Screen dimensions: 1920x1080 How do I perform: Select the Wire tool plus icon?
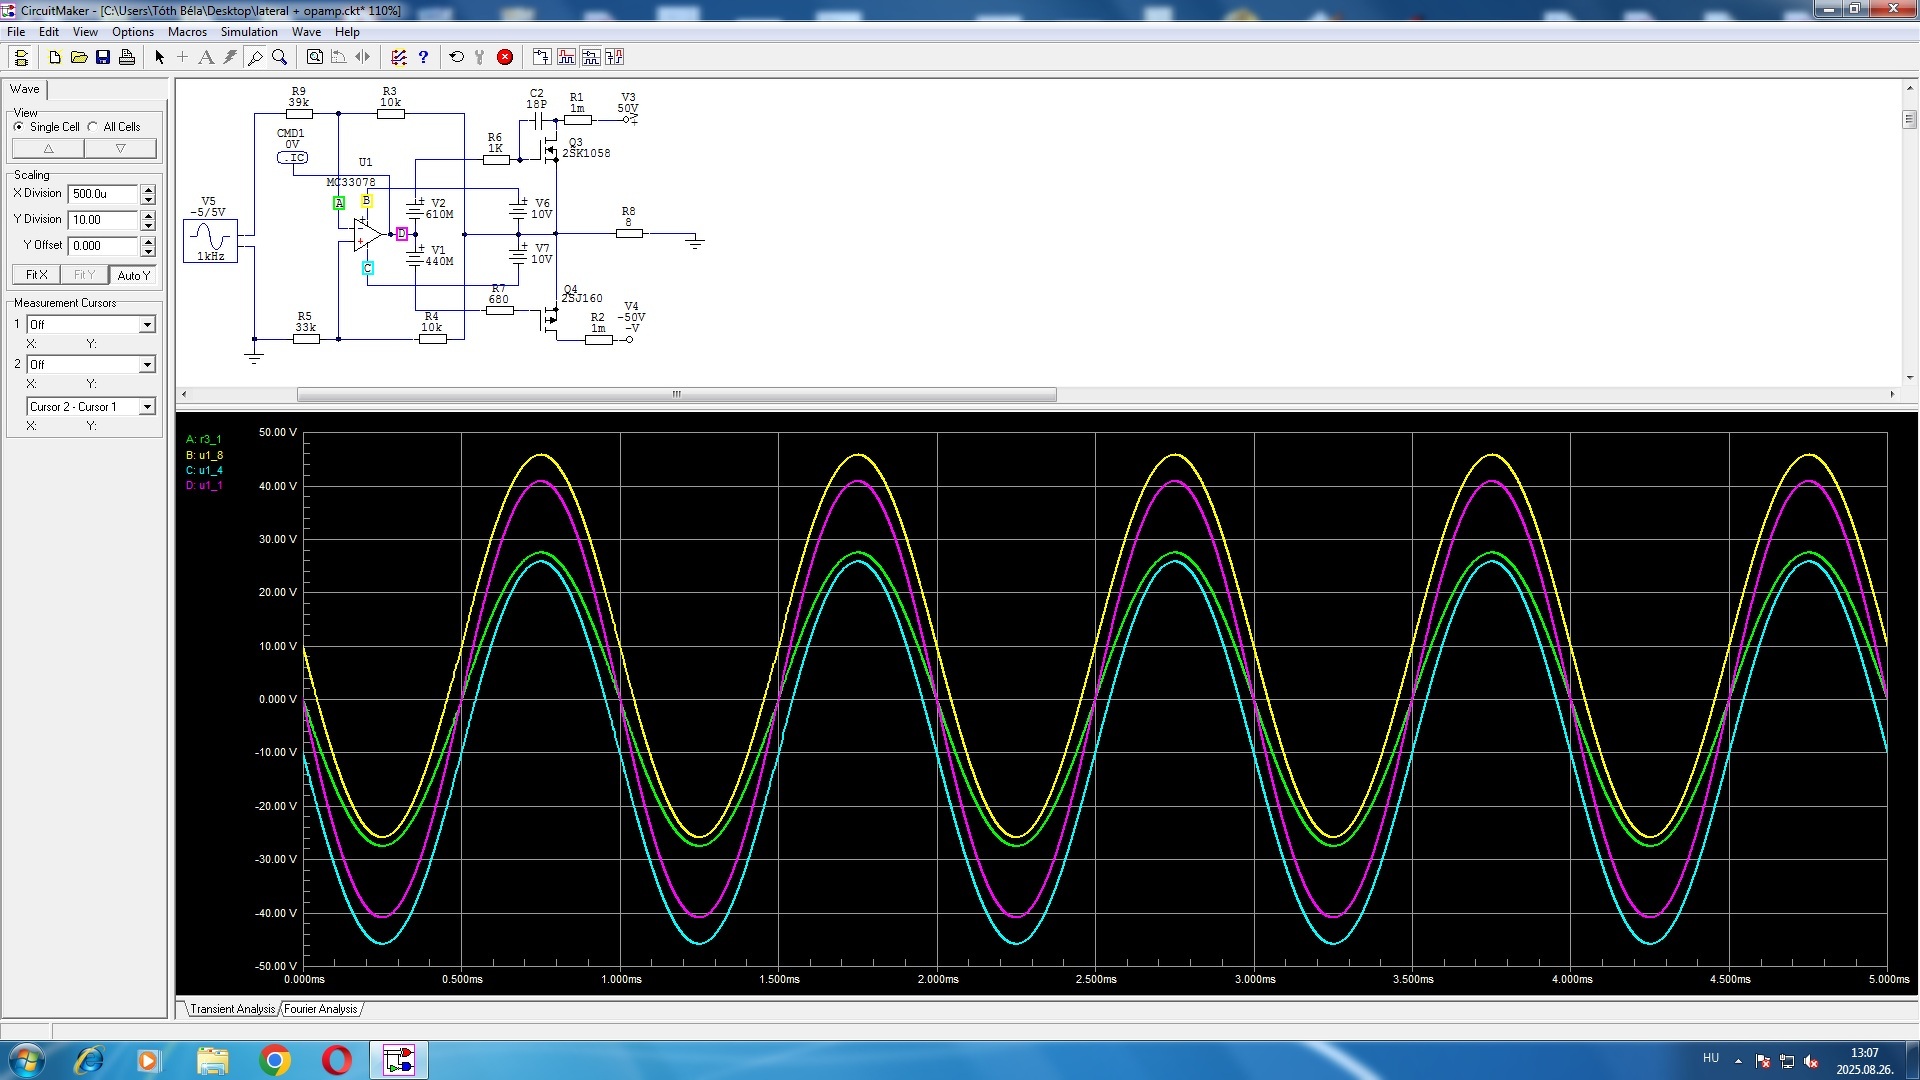pos(182,57)
